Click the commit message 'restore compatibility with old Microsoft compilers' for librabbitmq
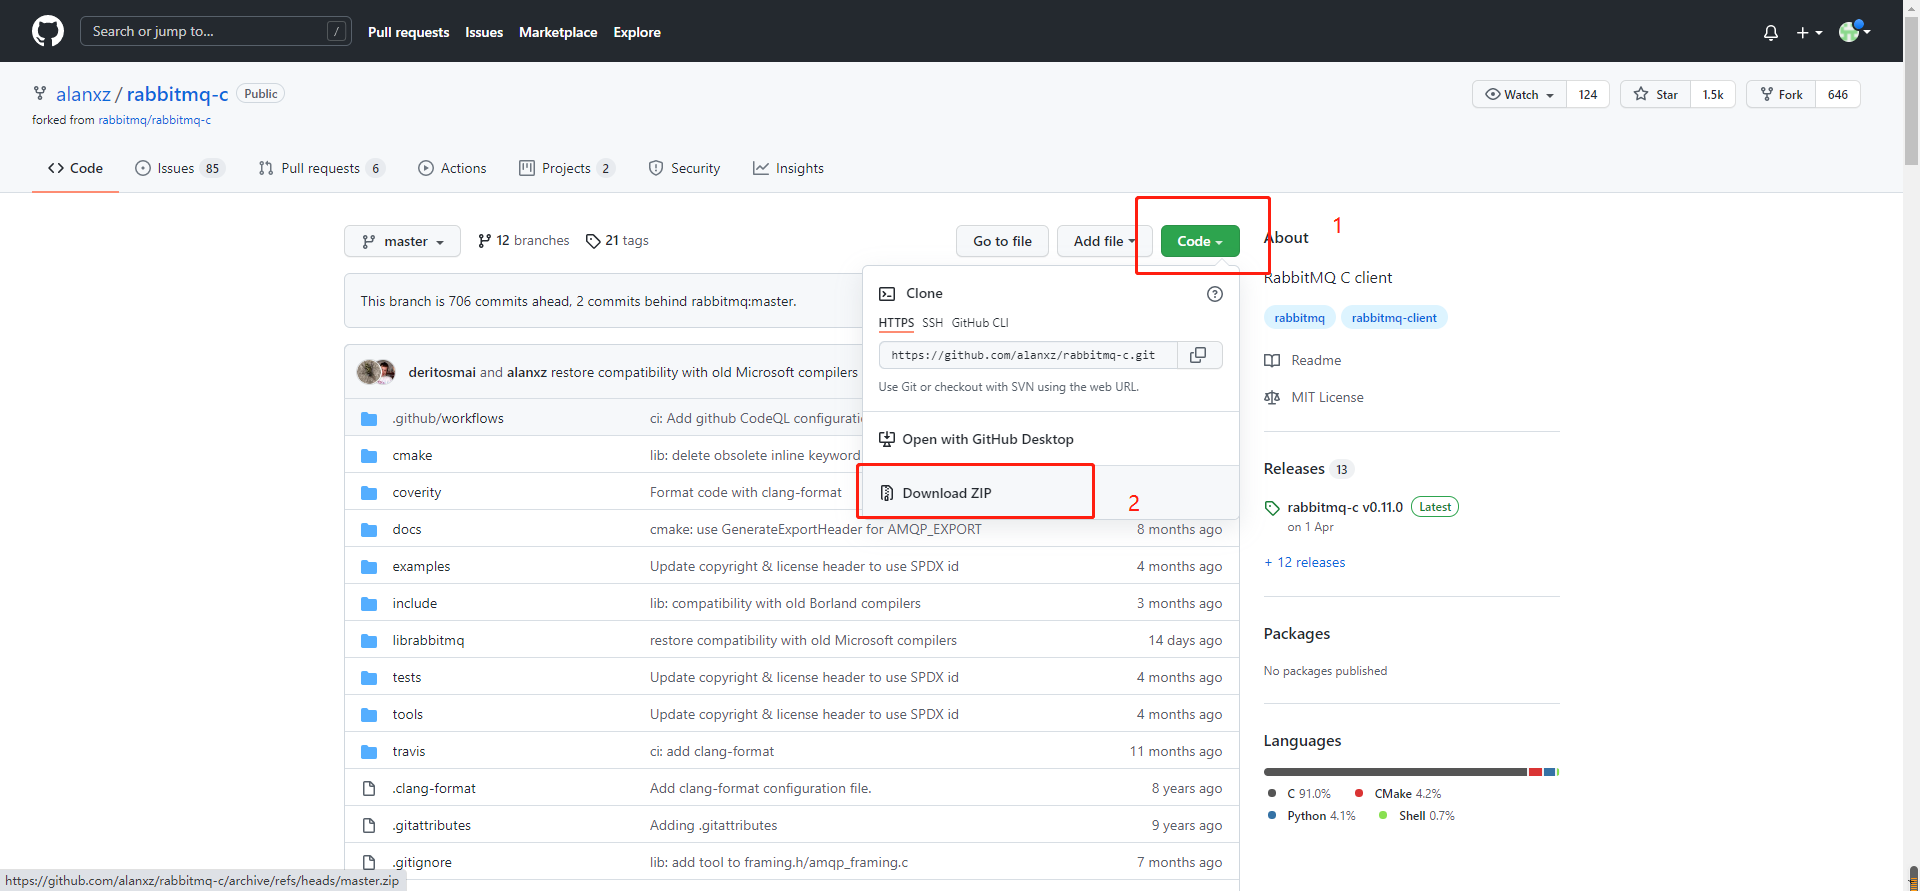 [803, 641]
